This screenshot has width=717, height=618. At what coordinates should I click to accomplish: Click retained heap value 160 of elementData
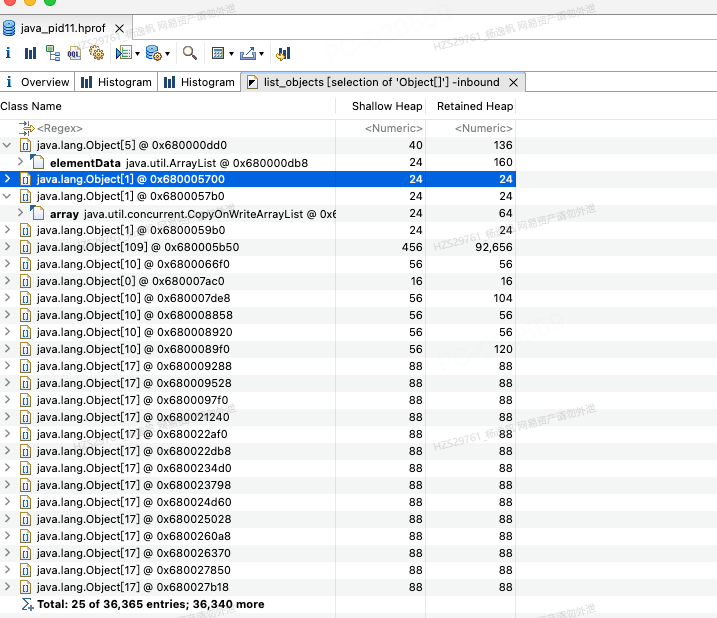(503, 162)
